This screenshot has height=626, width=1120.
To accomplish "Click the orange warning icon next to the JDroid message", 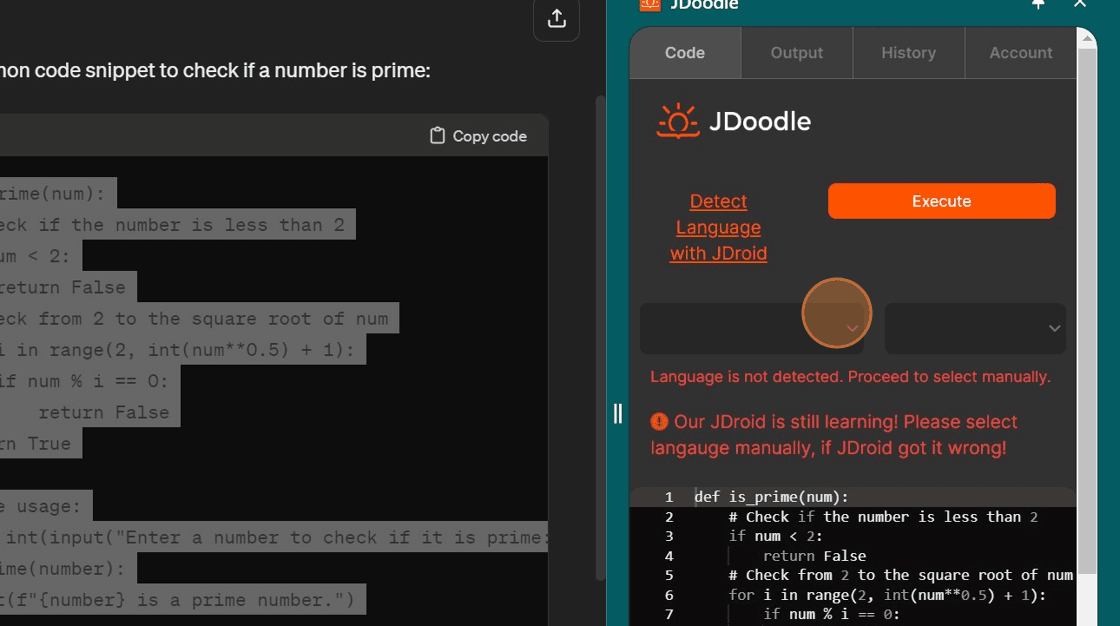I will pos(660,421).
